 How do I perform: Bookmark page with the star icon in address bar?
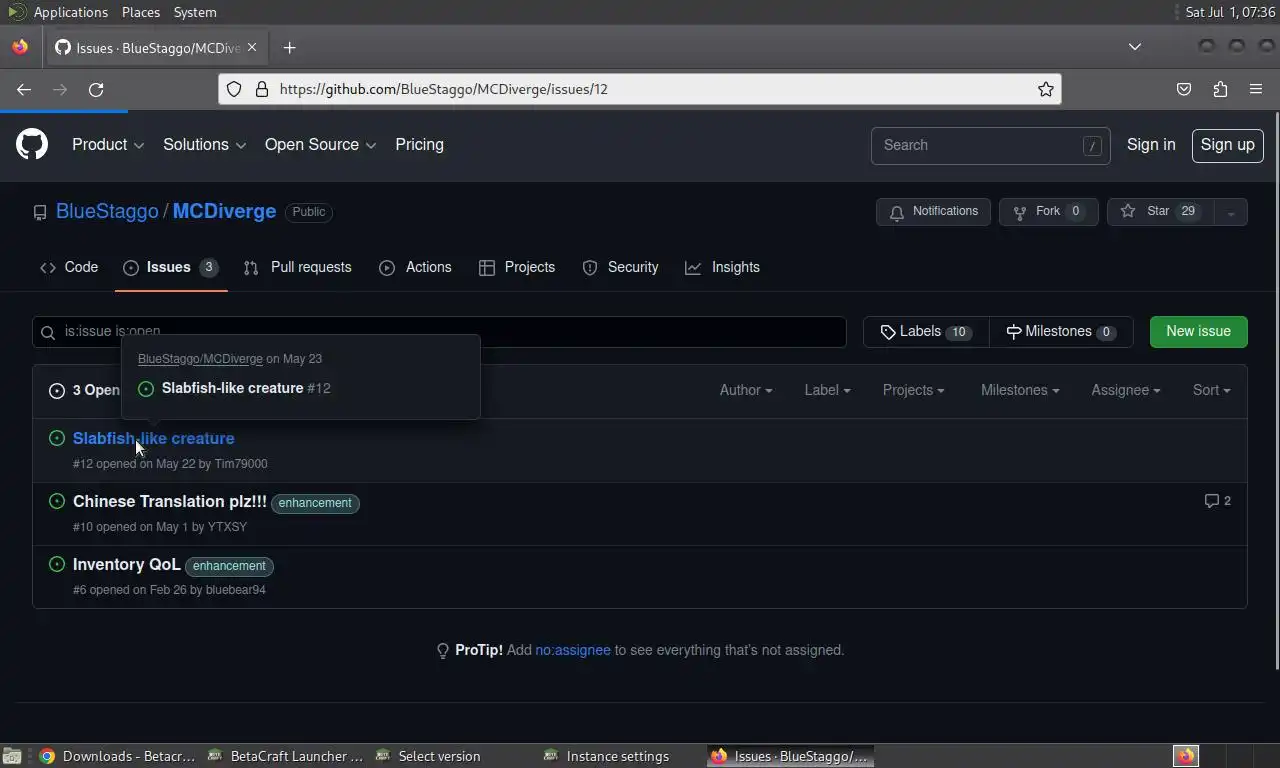click(x=1046, y=89)
